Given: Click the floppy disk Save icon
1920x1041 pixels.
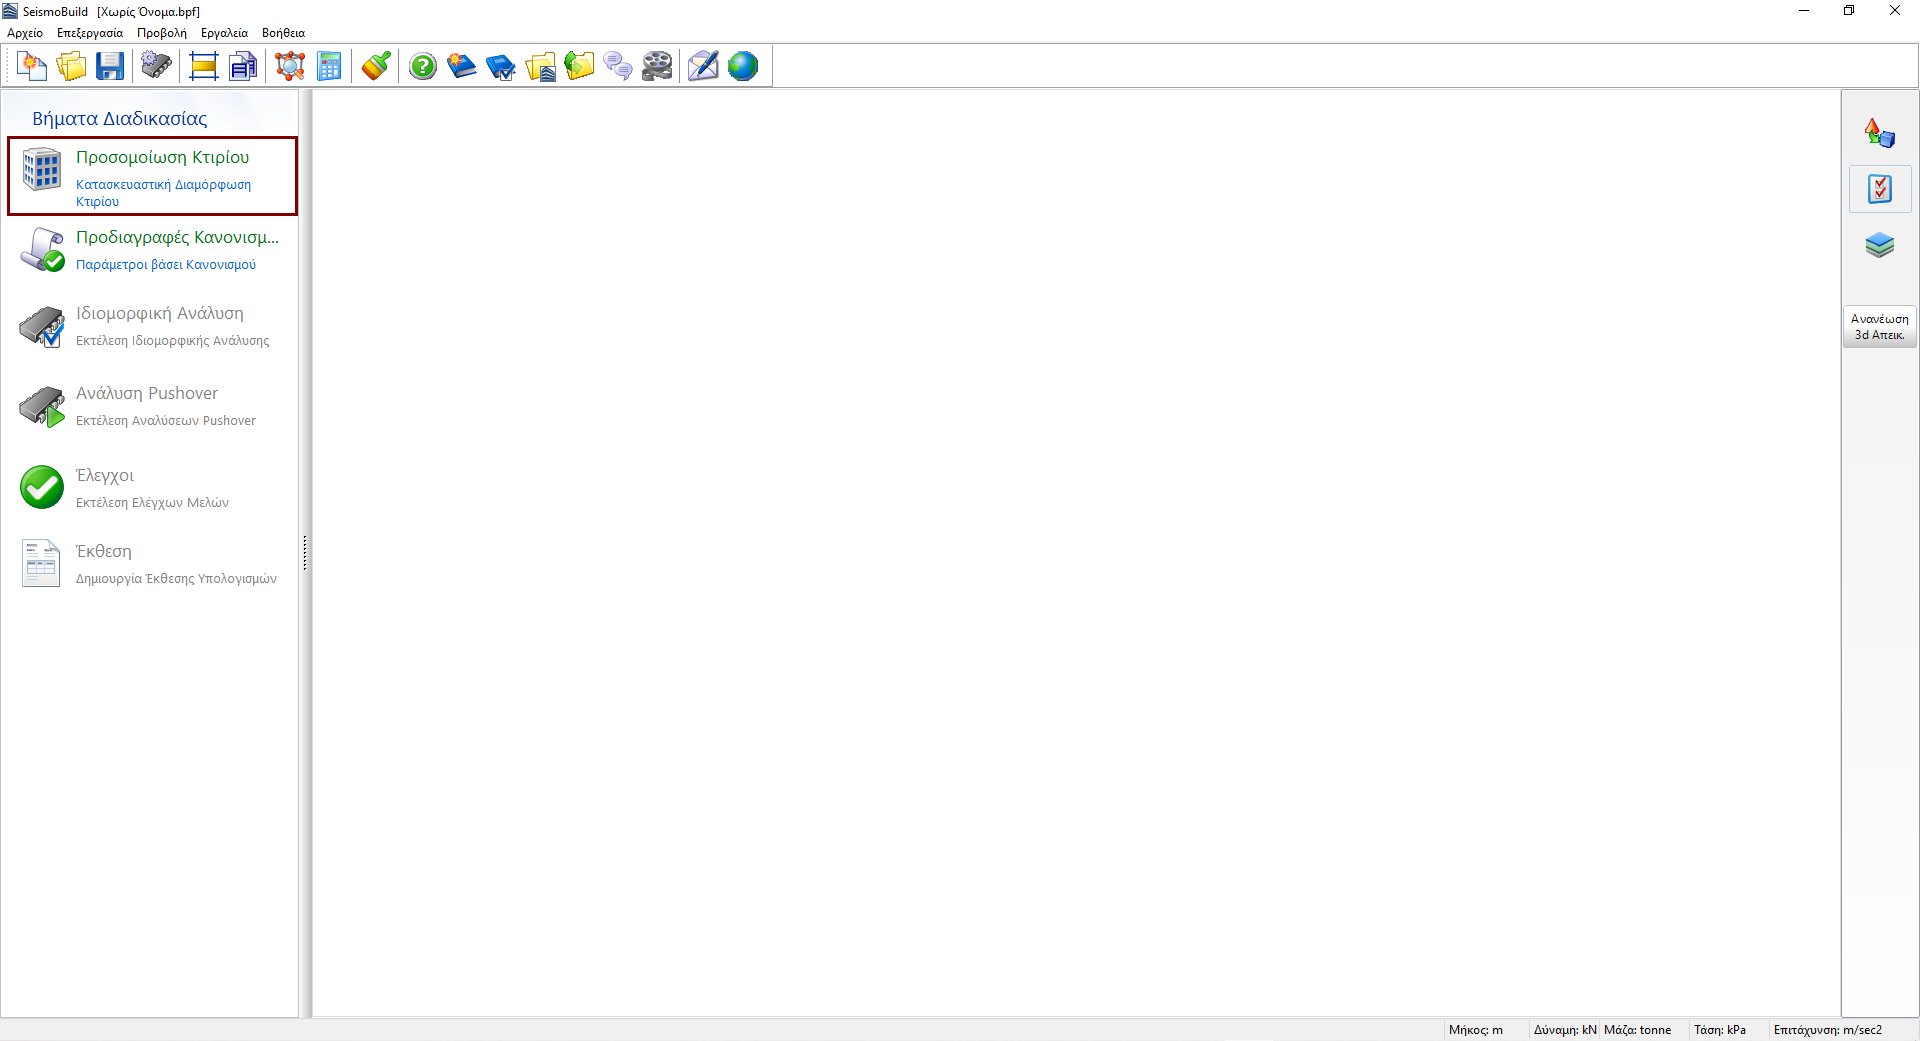Looking at the screenshot, I should [110, 67].
